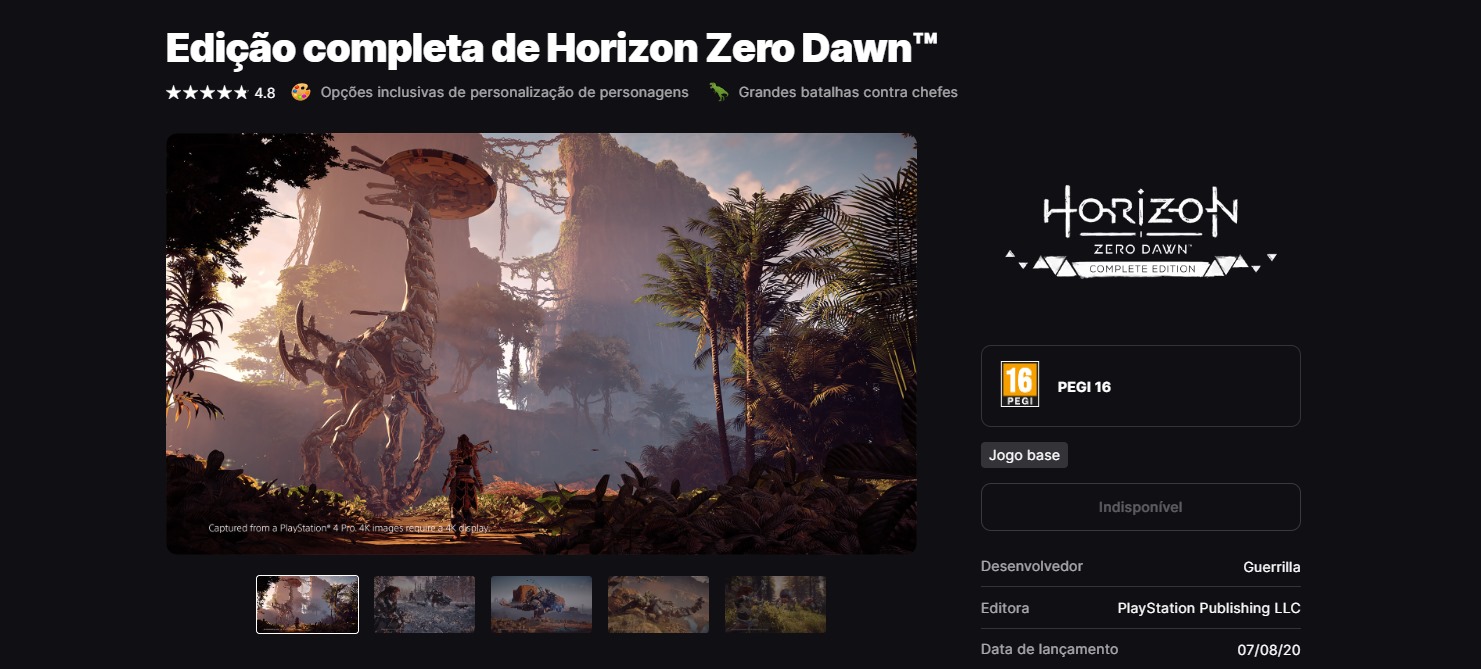The height and width of the screenshot is (669, 1481).
Task: Click the five-star rating icons
Action: click(x=207, y=92)
